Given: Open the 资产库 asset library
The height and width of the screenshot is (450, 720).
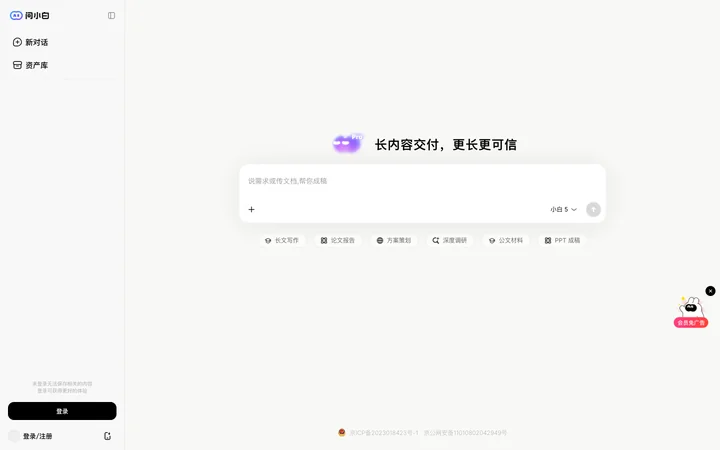Looking at the screenshot, I should (x=30, y=65).
